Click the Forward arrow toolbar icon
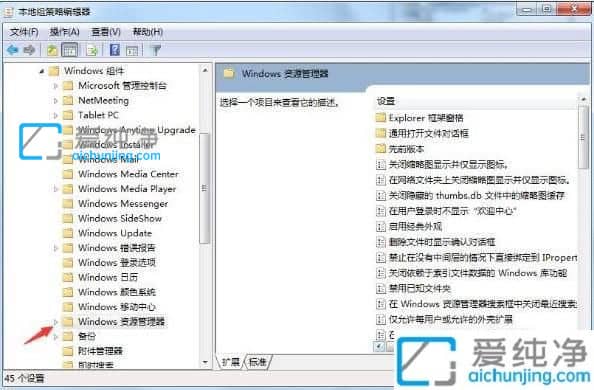The image size is (594, 390). coord(30,50)
